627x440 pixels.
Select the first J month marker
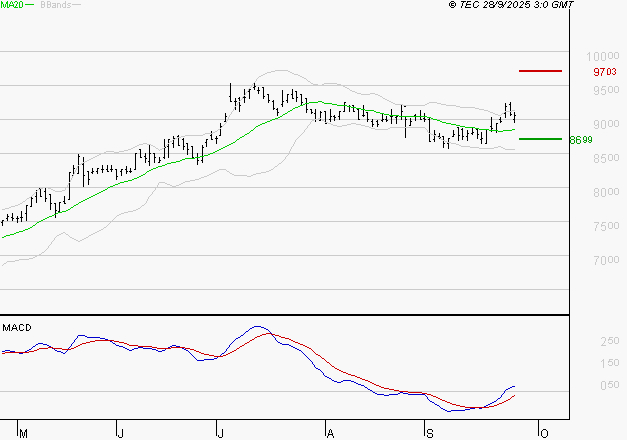pyautogui.click(x=120, y=434)
